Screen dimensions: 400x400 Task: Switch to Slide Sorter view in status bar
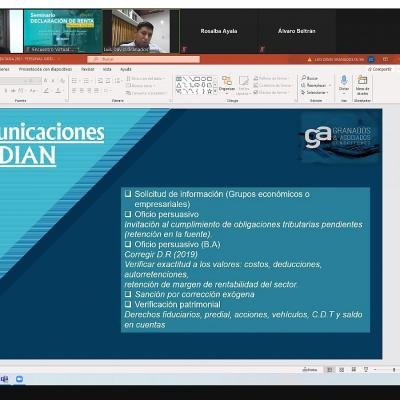pos(342,370)
